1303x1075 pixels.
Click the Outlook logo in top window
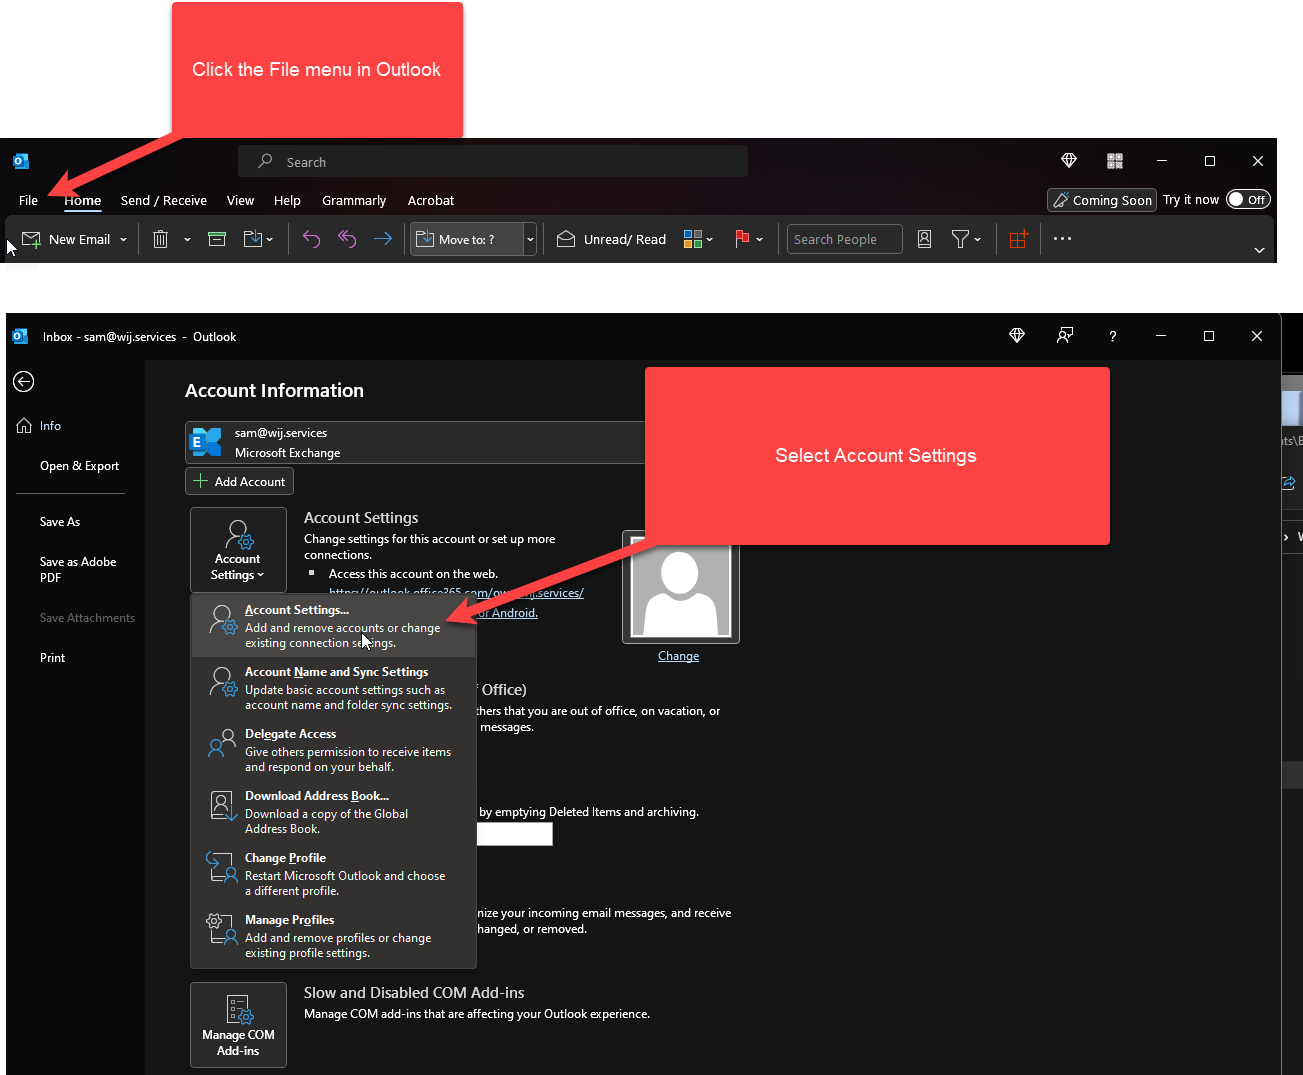tap(21, 161)
